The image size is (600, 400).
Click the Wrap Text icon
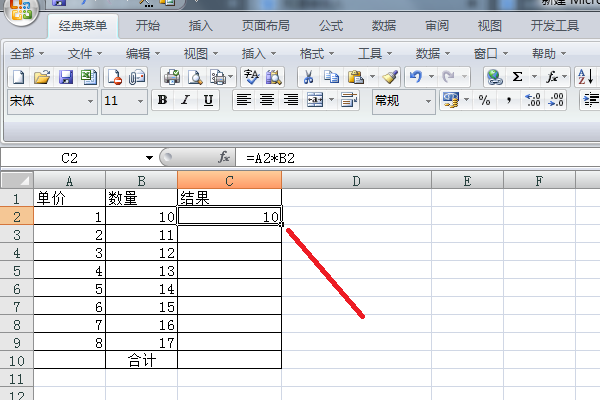[x=349, y=101]
